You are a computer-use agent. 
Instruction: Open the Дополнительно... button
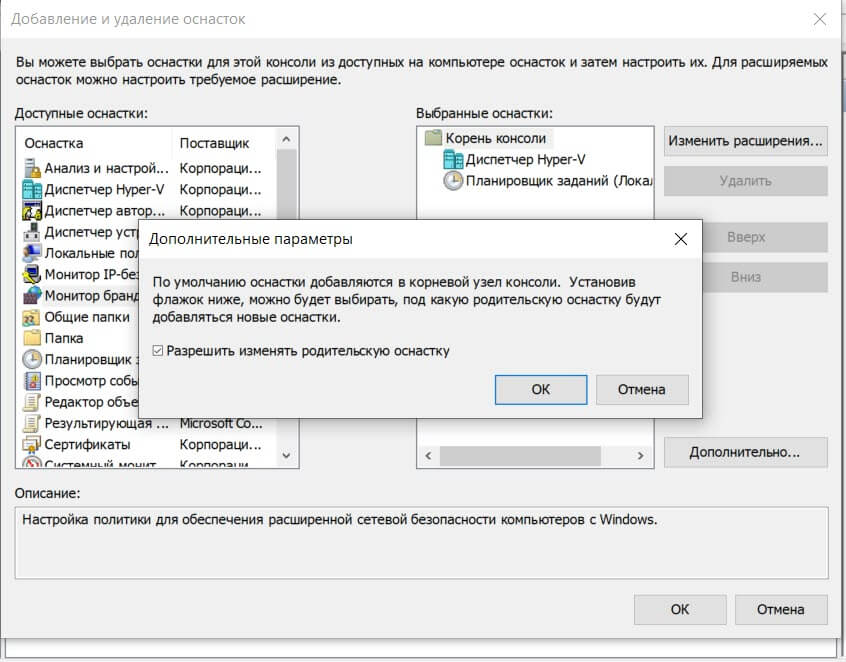(746, 452)
